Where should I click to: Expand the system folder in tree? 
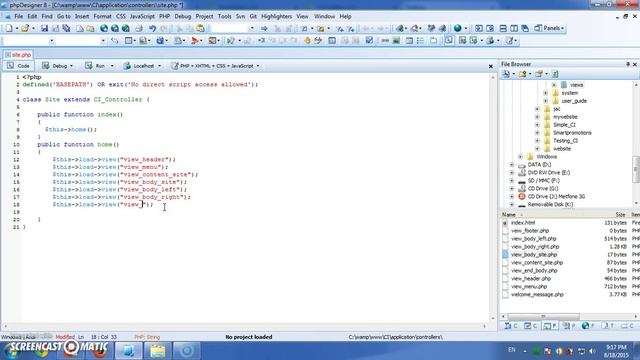pos(545,93)
